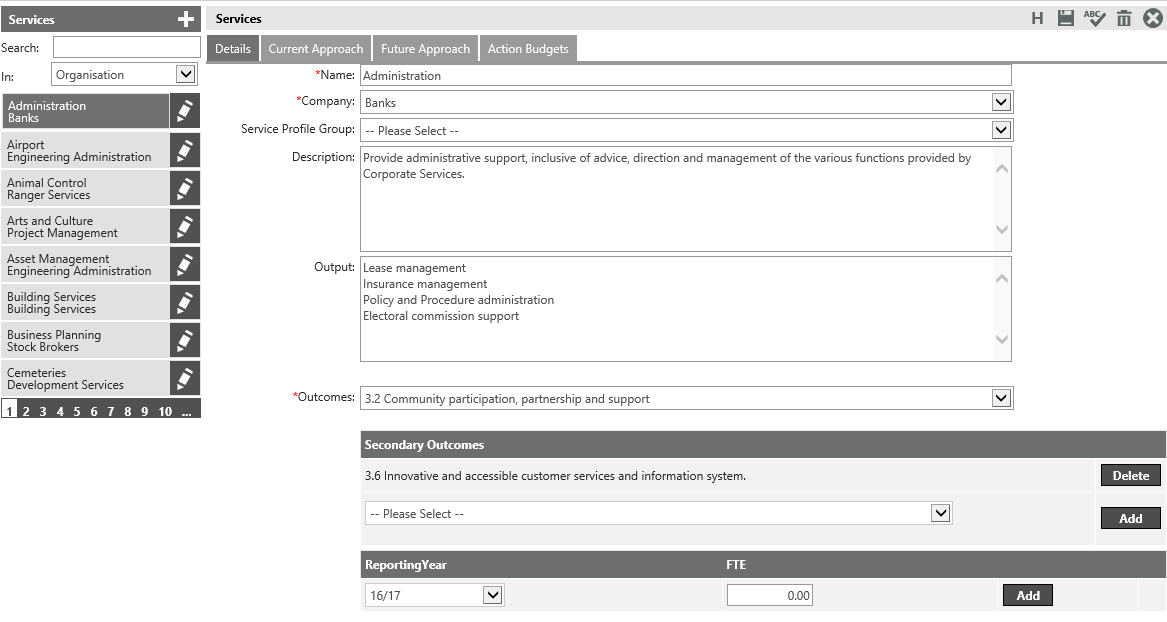
Task: Expand the Company dropdown showing Banks
Action: [686, 102]
